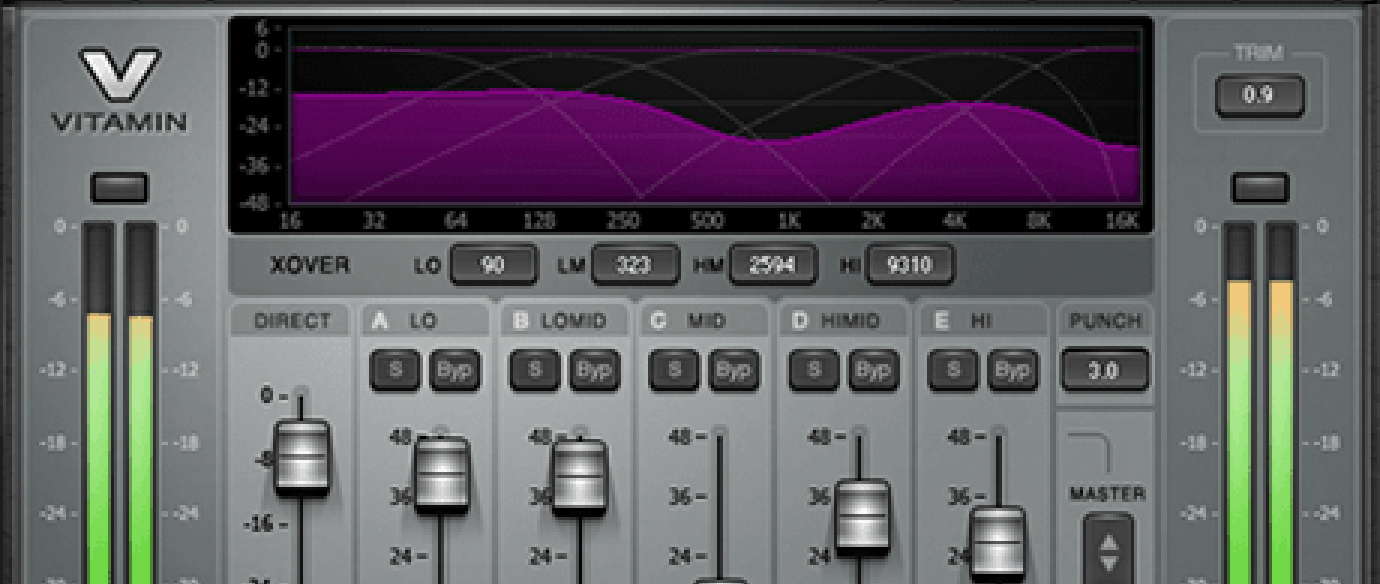Click the D HIMID band fader handle

pyautogui.click(x=863, y=517)
